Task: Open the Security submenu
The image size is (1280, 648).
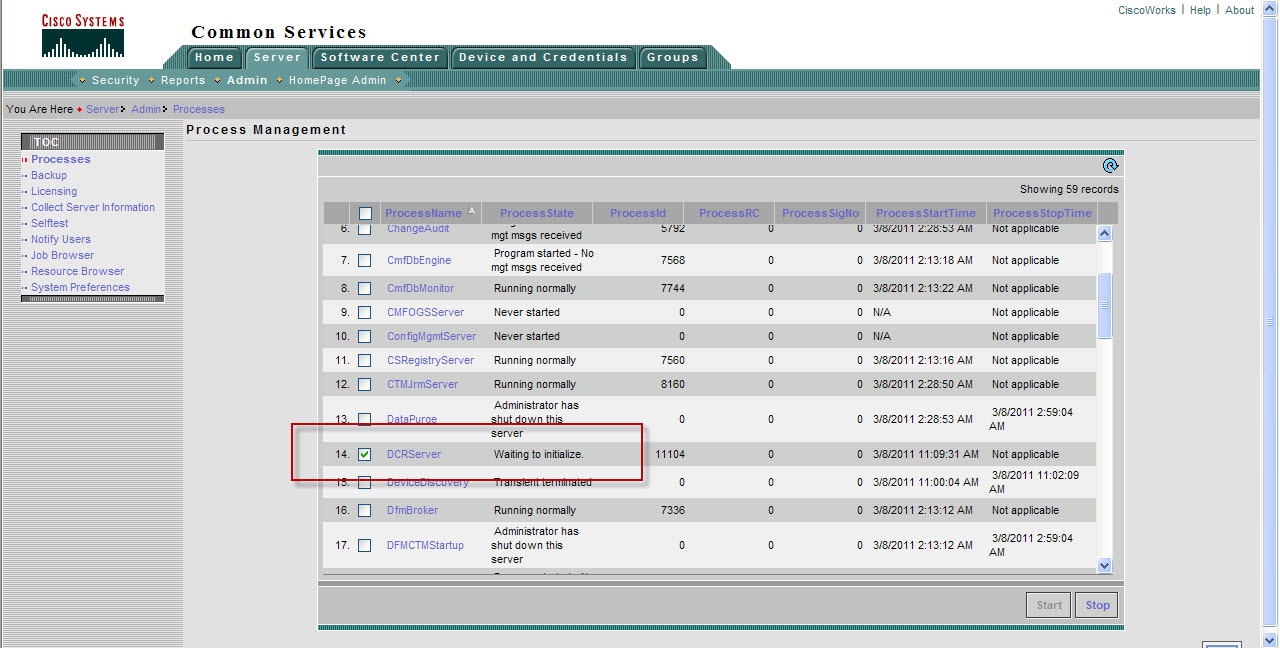Action: [x=116, y=81]
